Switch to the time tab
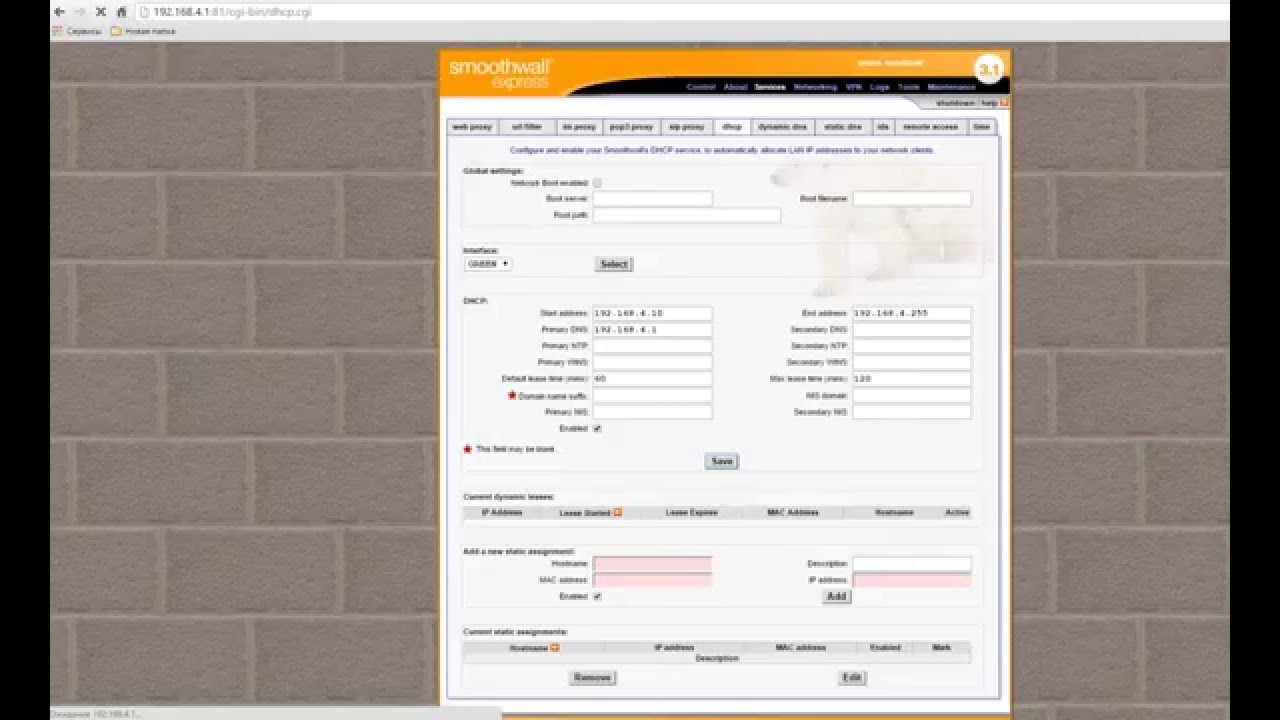The width and height of the screenshot is (1280, 720). [982, 127]
